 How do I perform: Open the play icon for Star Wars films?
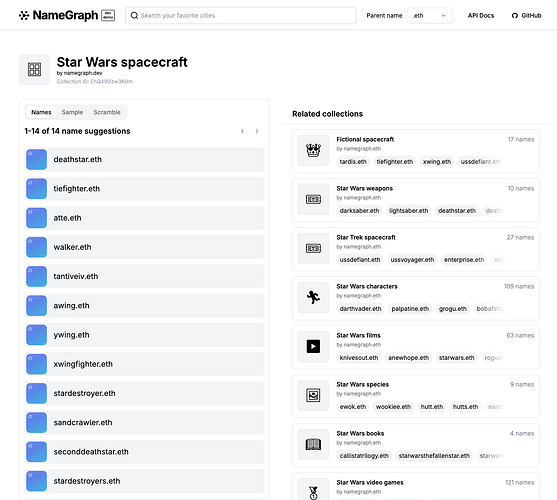point(313,347)
